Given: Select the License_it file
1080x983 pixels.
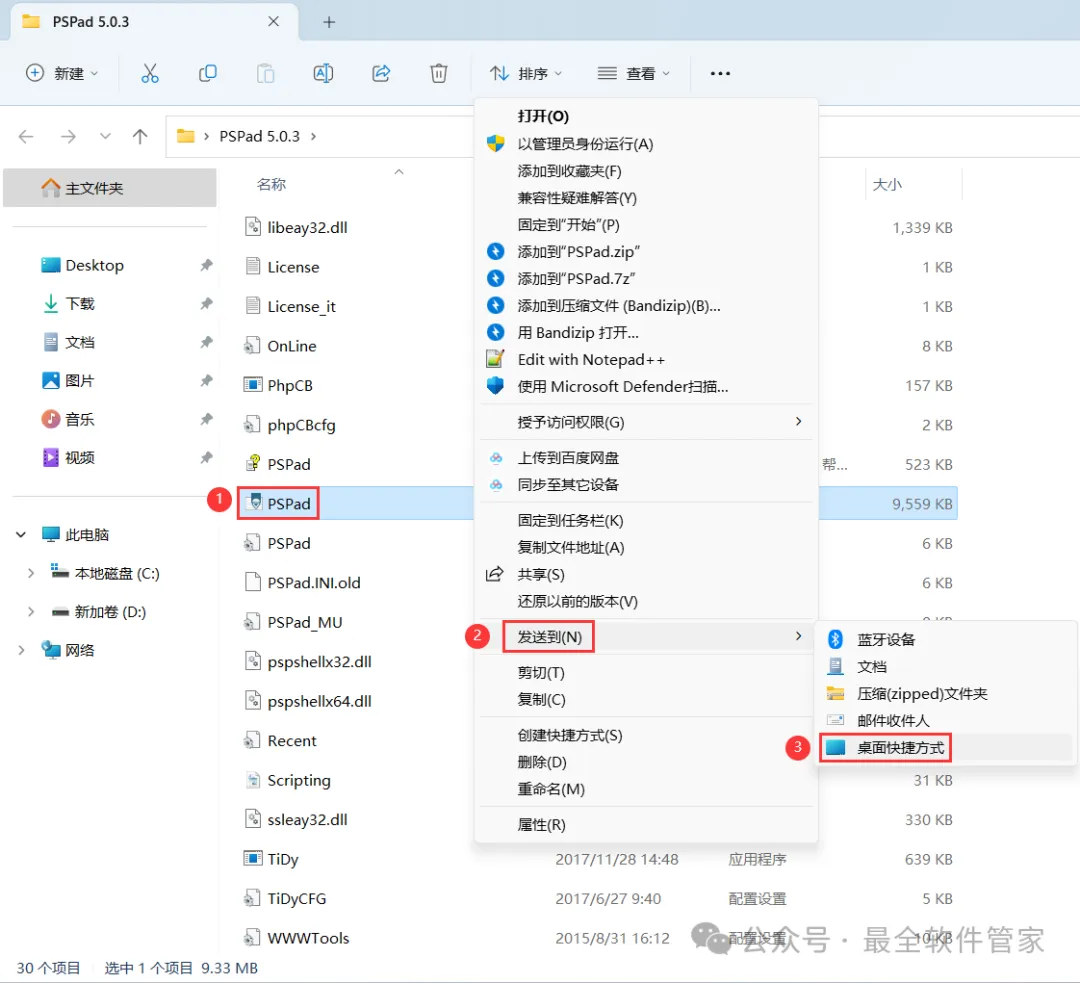Looking at the screenshot, I should pos(301,306).
